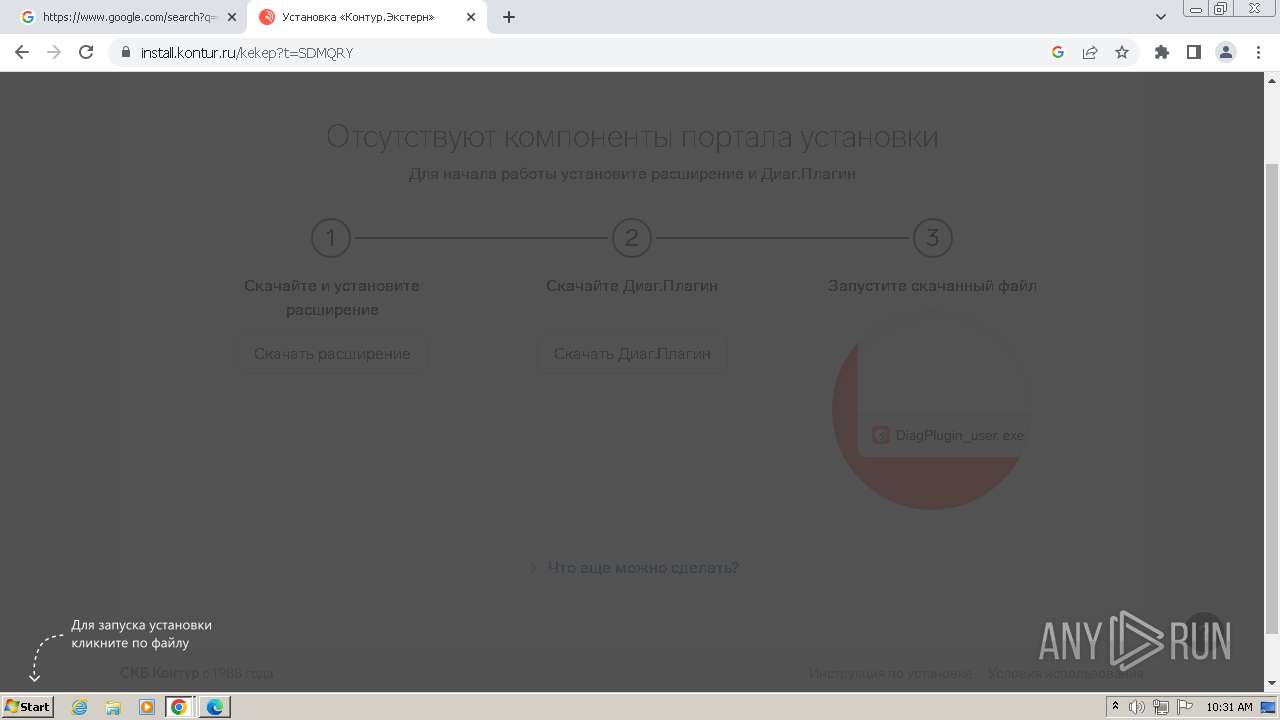The width and height of the screenshot is (1280, 720).
Task: Close the Google search tab
Action: click(x=232, y=17)
